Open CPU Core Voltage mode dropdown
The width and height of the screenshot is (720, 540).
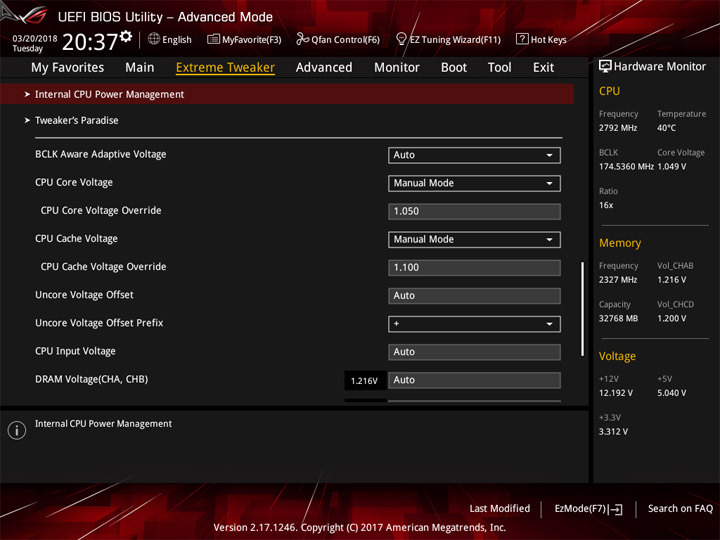[x=474, y=183]
